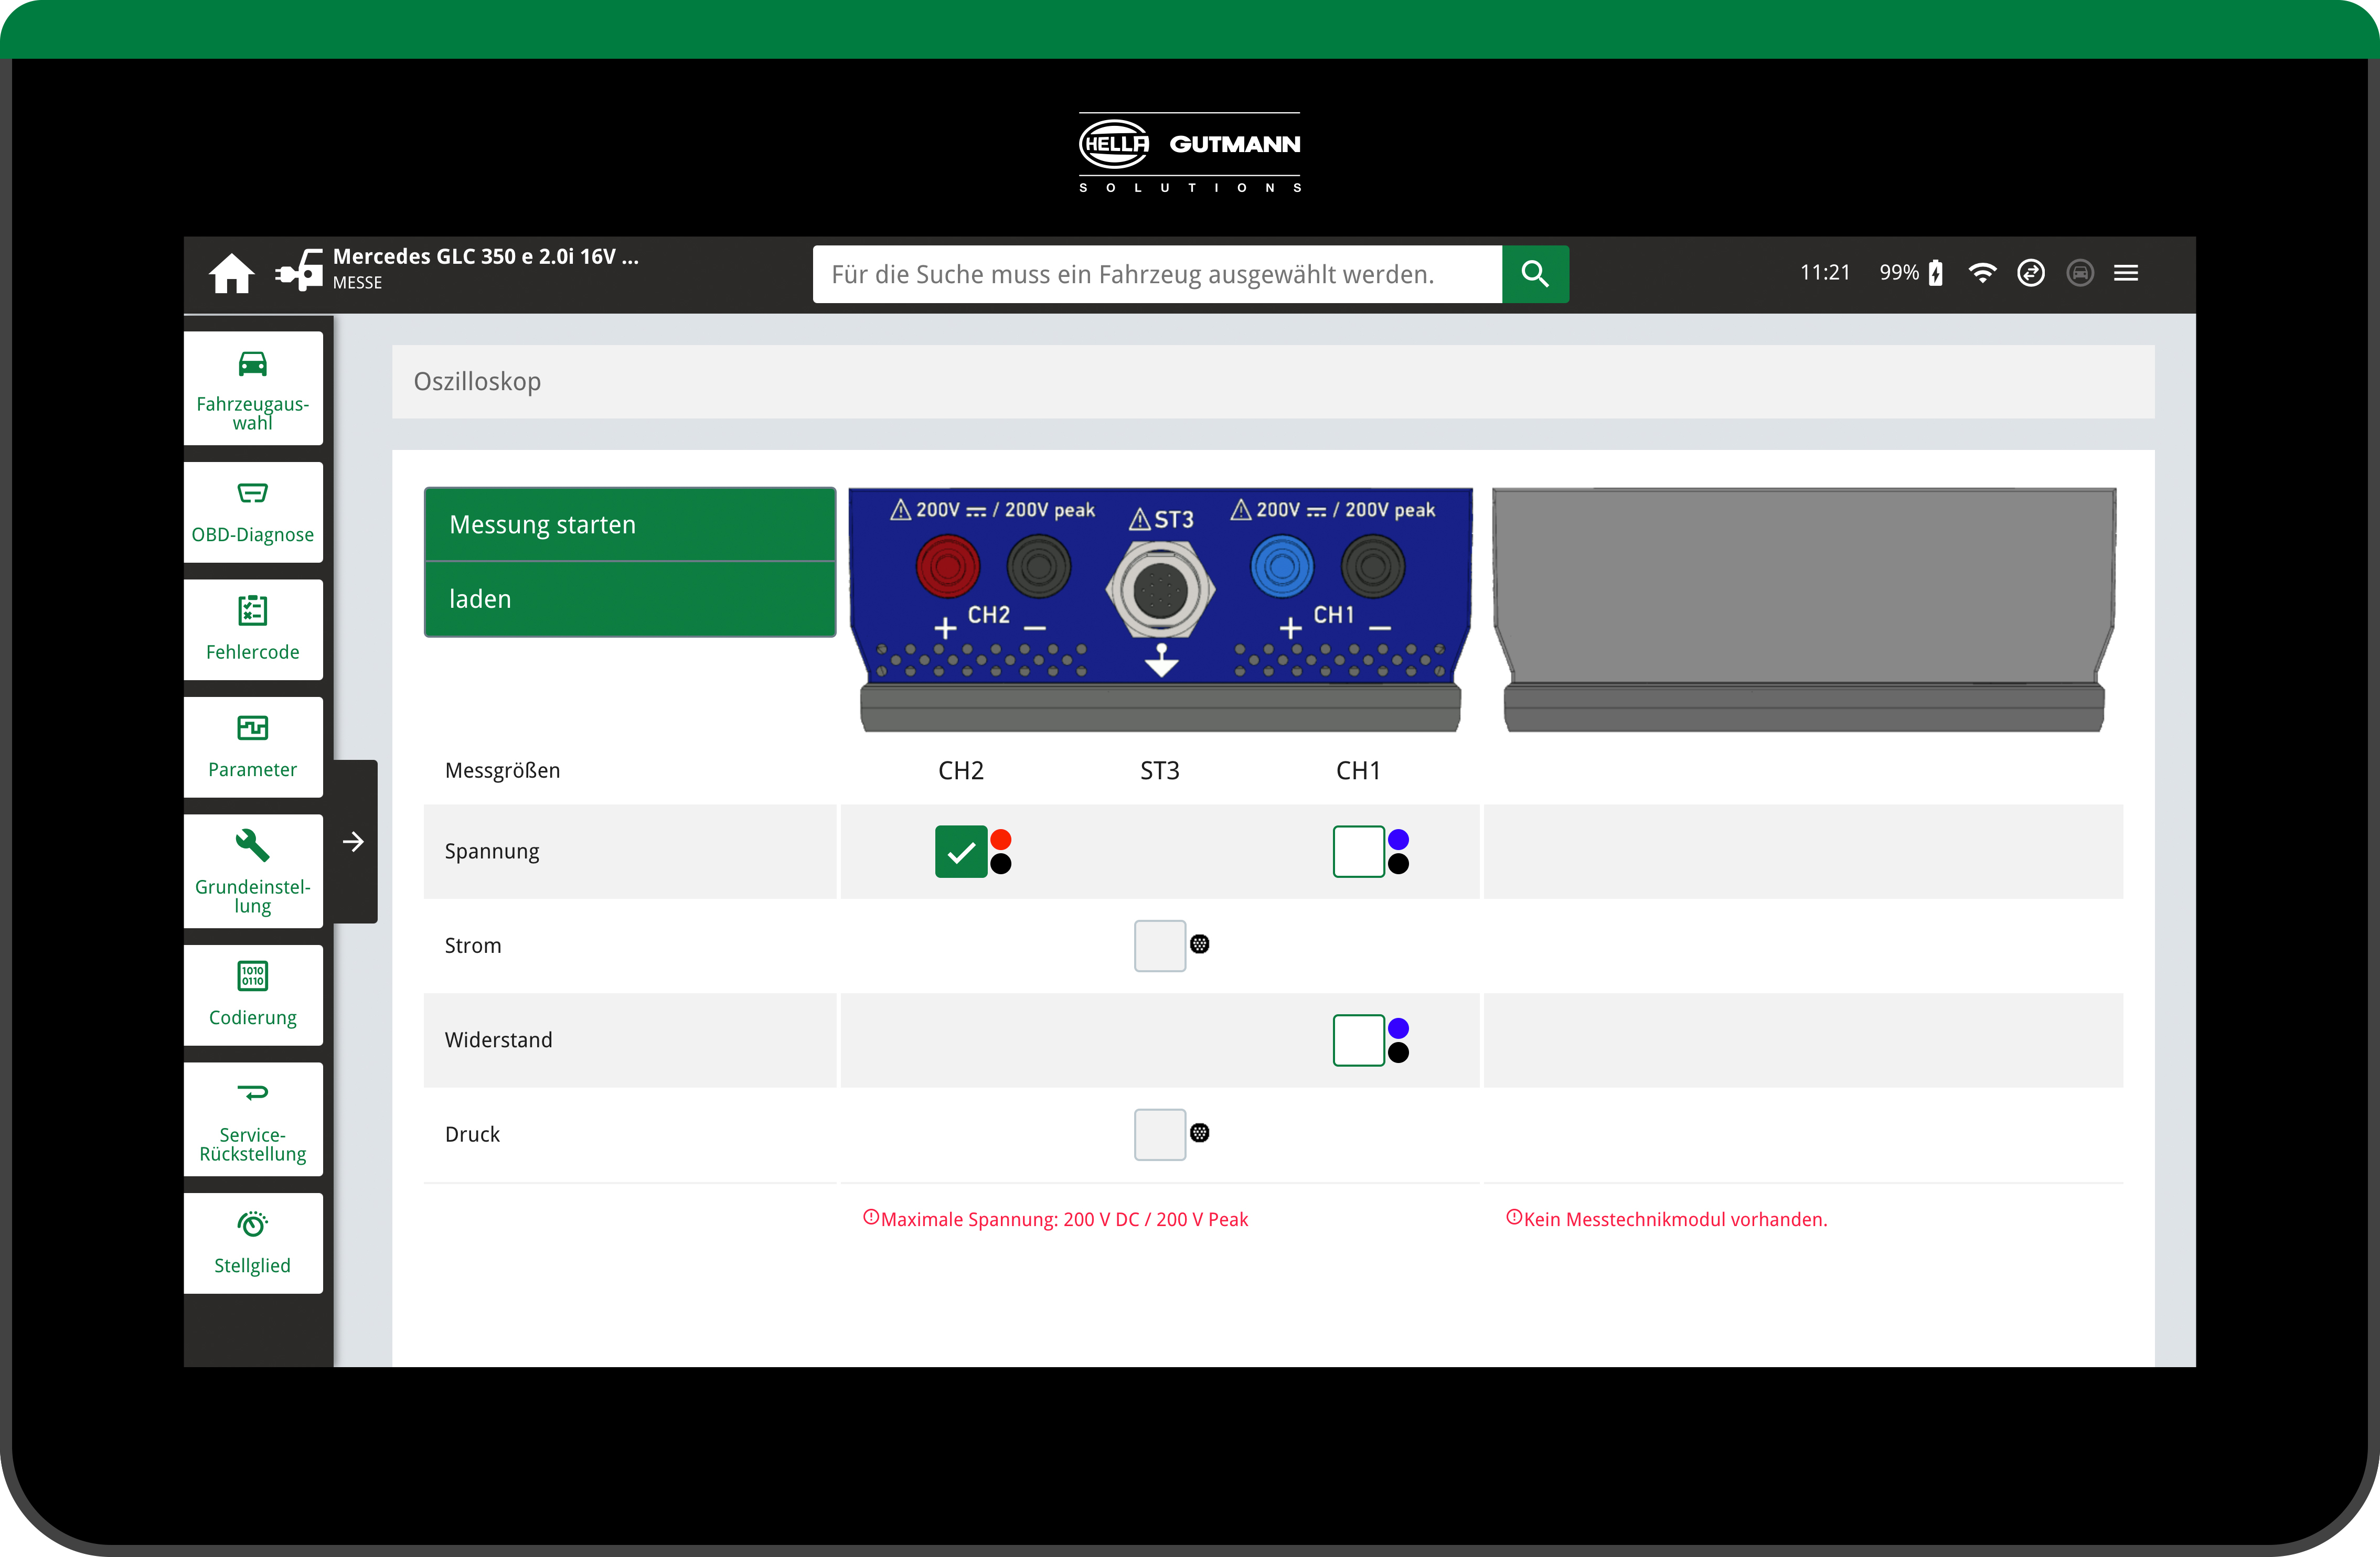
Task: Open Fehlercode in the sidebar
Action: click(x=253, y=629)
